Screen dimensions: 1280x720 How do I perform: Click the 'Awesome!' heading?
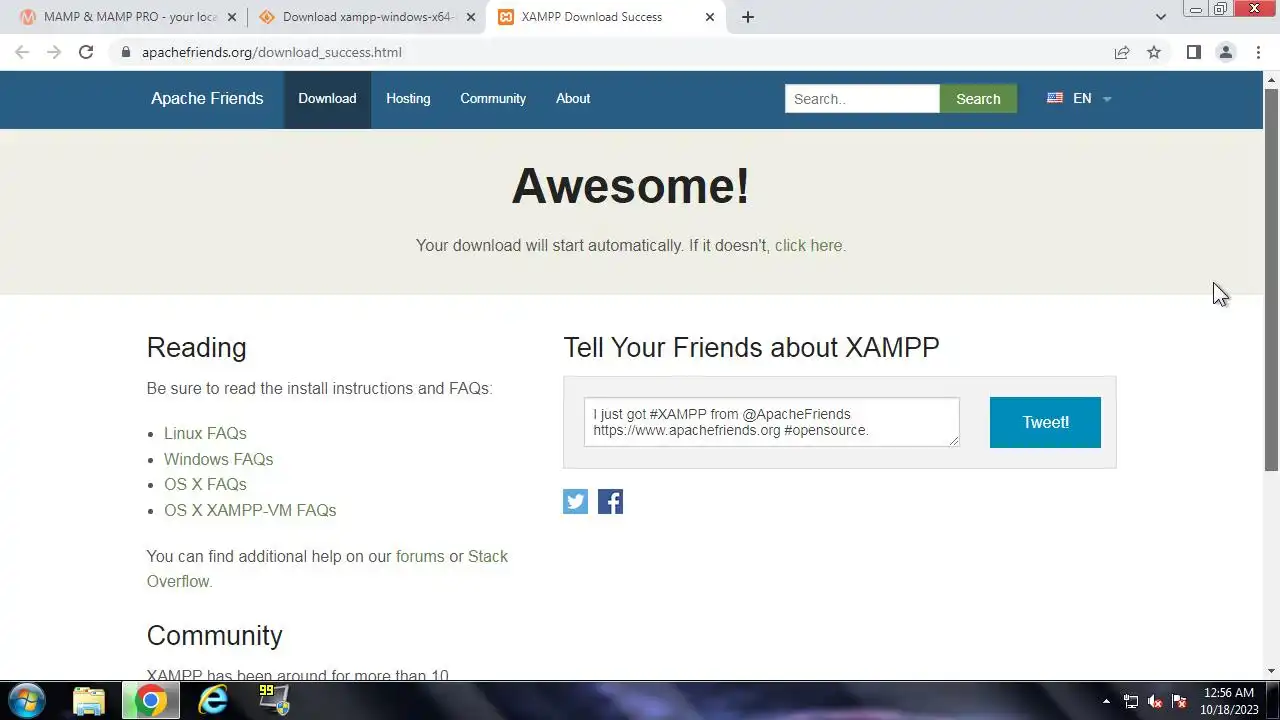[630, 186]
